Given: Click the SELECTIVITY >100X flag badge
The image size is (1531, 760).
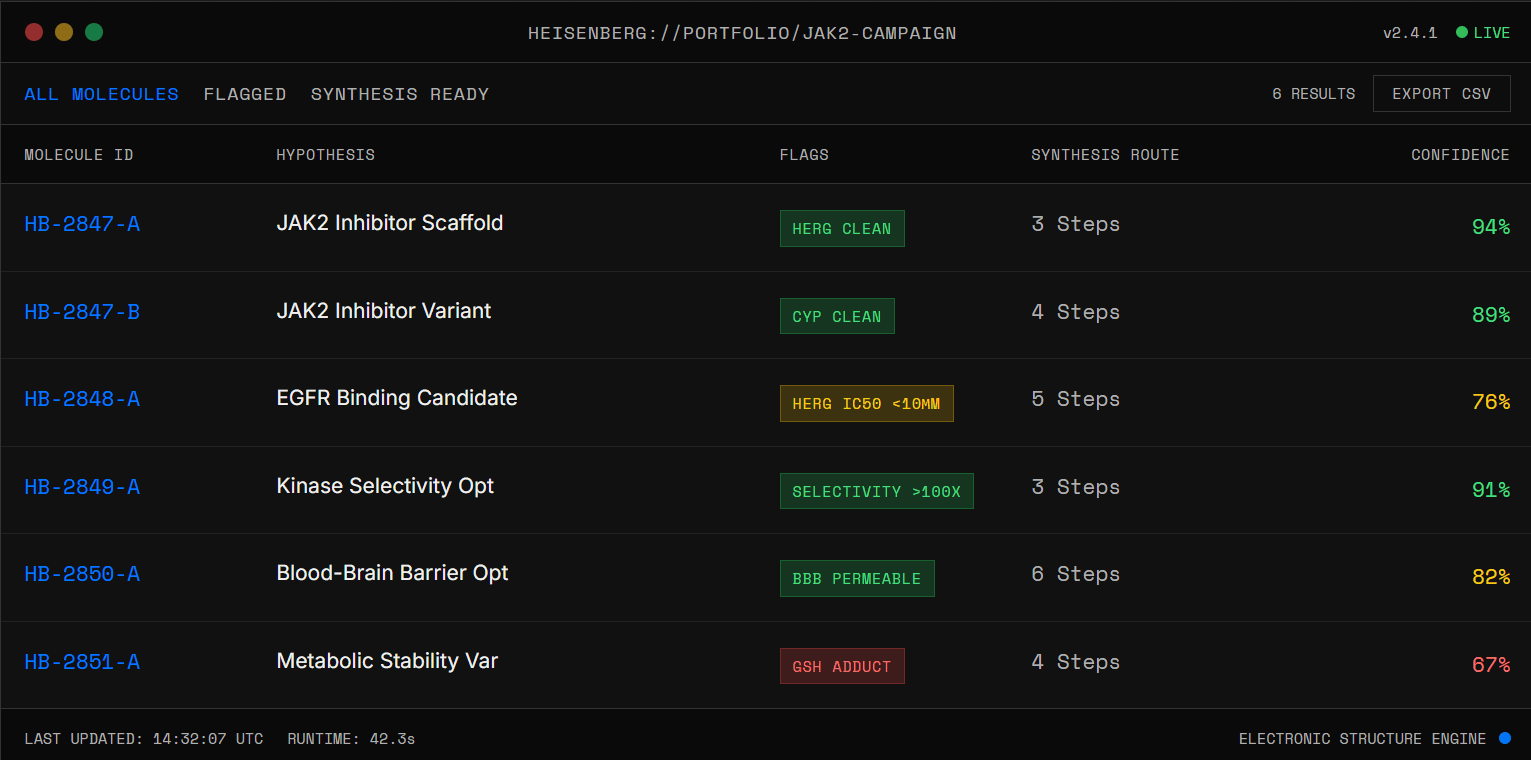Looking at the screenshot, I should tap(876, 492).
